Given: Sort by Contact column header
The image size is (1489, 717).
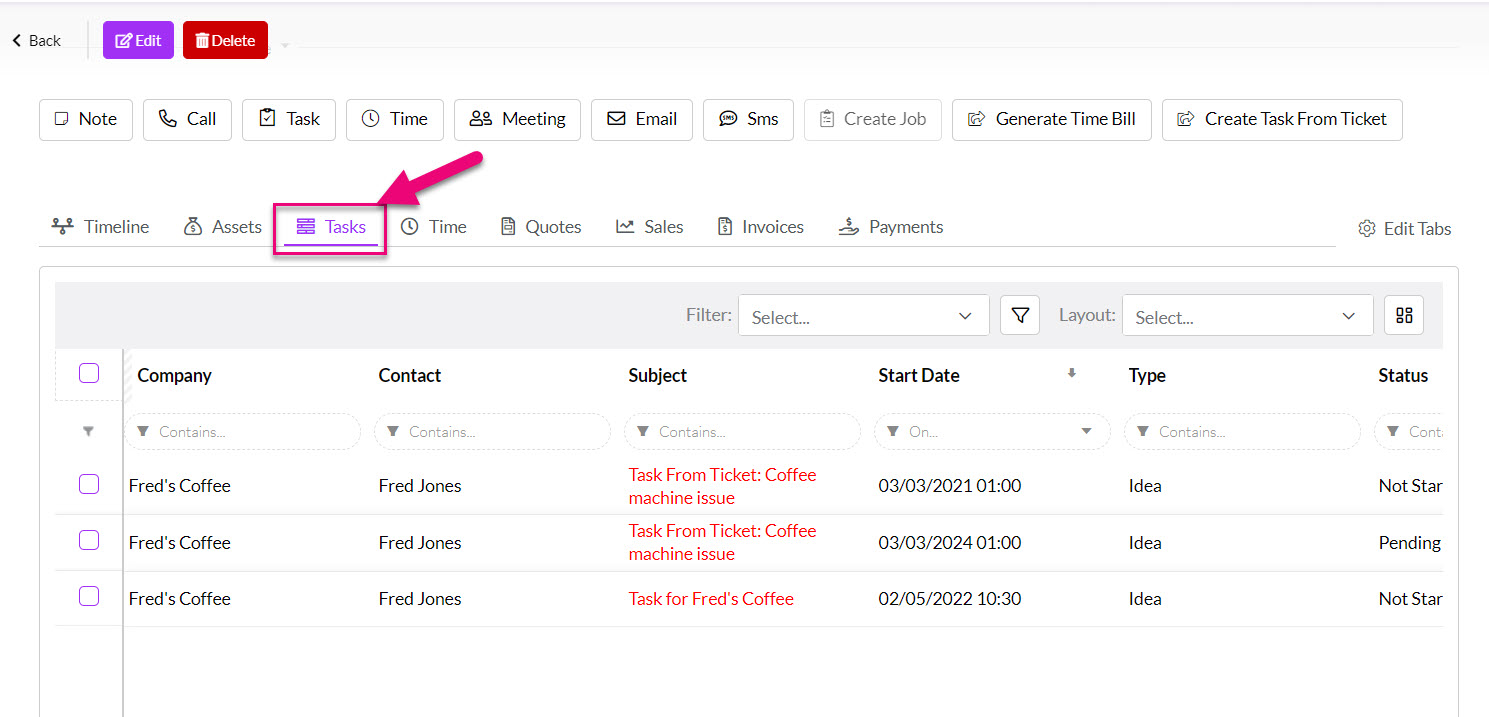Looking at the screenshot, I should [410, 376].
